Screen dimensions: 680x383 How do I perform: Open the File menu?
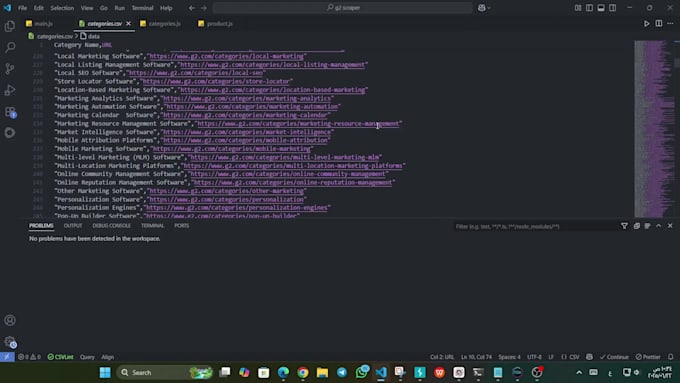22,8
